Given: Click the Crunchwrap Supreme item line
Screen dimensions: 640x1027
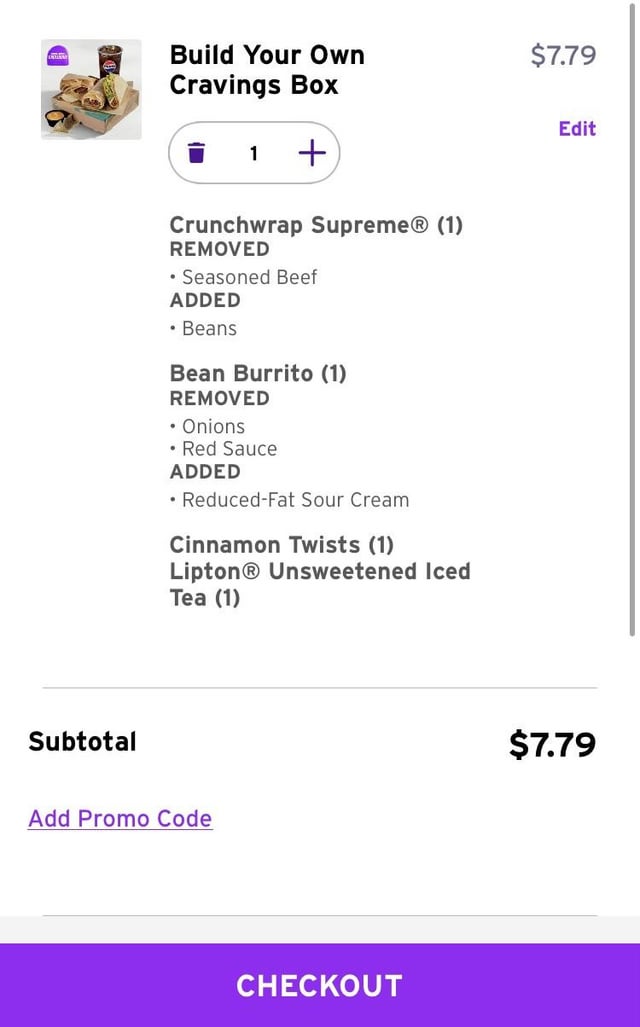Looking at the screenshot, I should (315, 224).
